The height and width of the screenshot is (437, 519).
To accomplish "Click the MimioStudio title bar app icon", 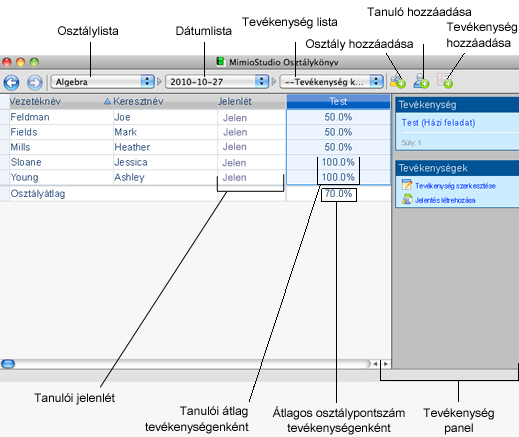I will coord(220,62).
